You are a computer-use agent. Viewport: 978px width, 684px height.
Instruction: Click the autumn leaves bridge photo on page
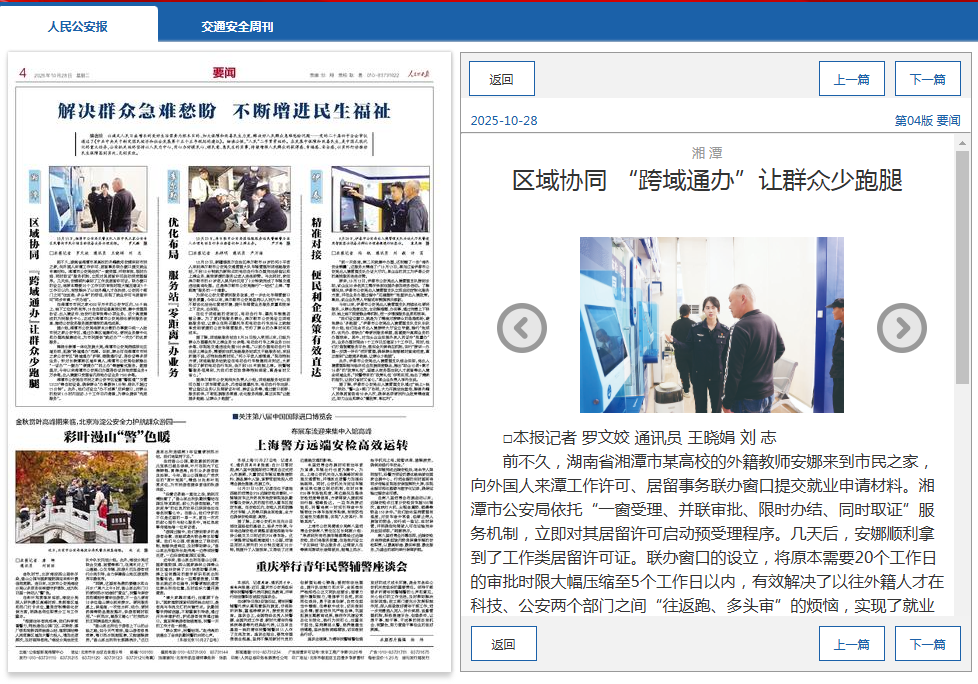(x=82, y=497)
